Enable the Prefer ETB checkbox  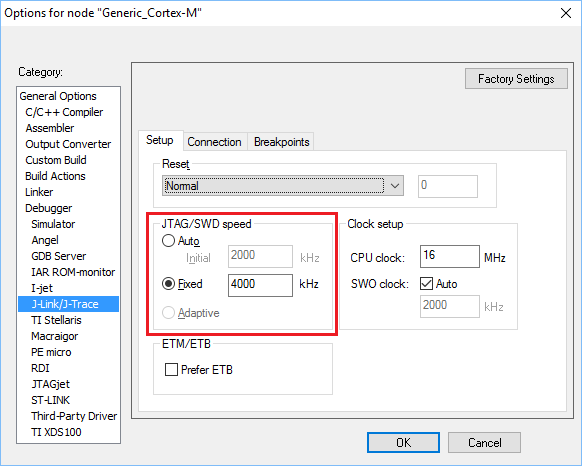pos(171,369)
